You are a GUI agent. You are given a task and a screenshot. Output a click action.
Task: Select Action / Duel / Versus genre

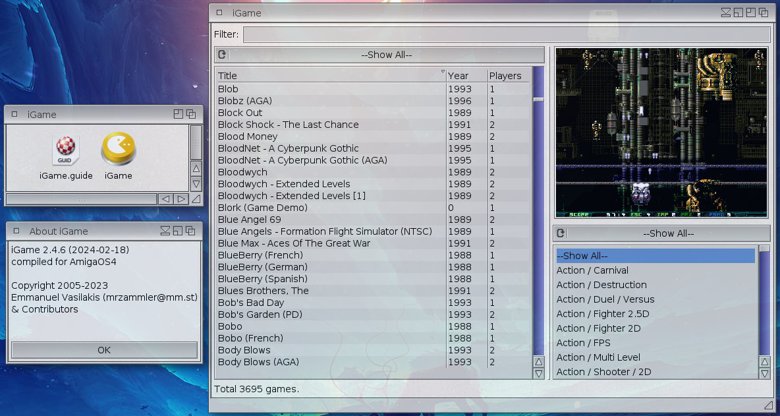pos(605,299)
